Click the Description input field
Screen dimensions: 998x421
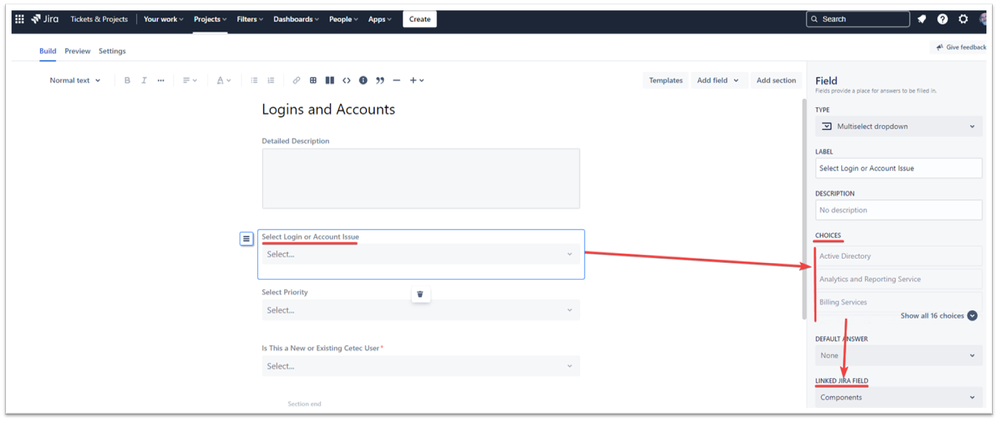click(899, 210)
